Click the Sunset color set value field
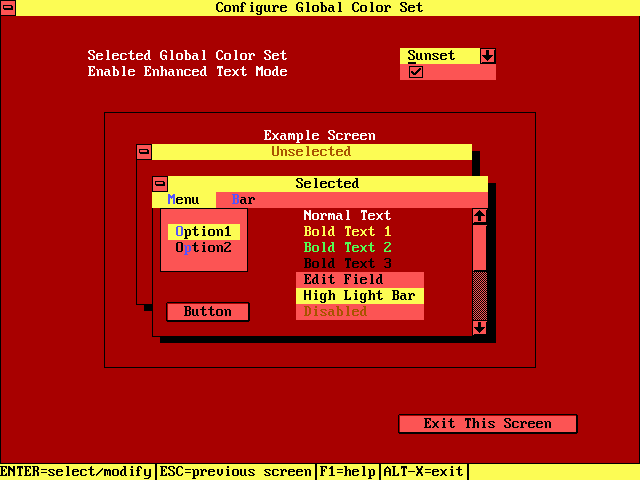Image resolution: width=640 pixels, height=480 pixels. (439, 56)
